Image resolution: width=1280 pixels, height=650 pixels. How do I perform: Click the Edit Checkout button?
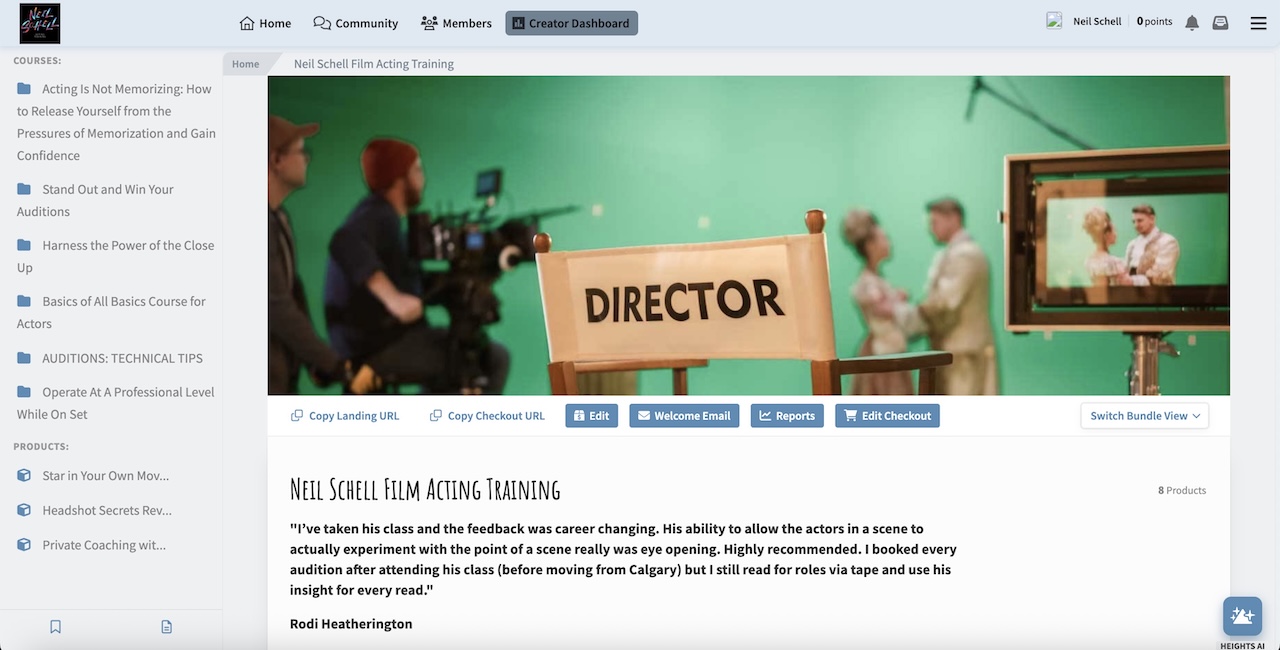(887, 416)
